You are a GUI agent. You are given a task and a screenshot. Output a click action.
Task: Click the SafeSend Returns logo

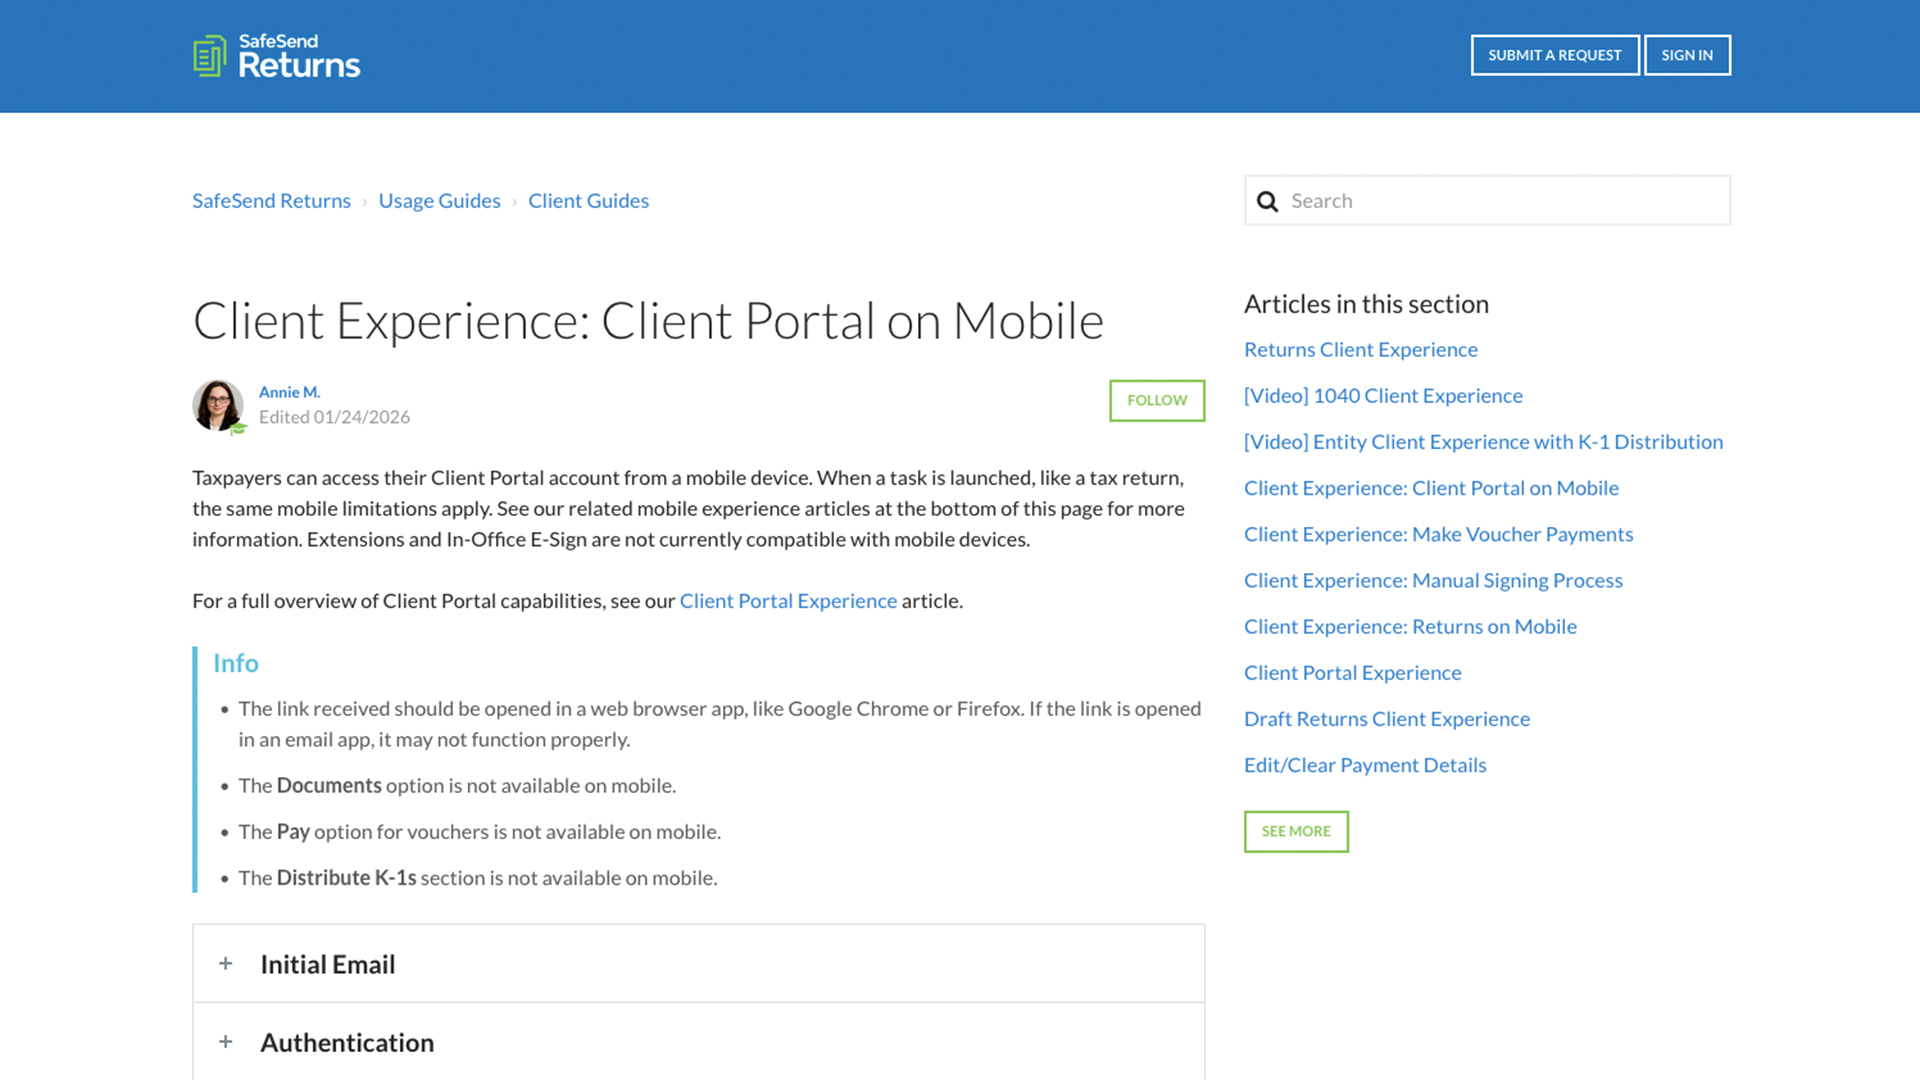click(x=276, y=56)
